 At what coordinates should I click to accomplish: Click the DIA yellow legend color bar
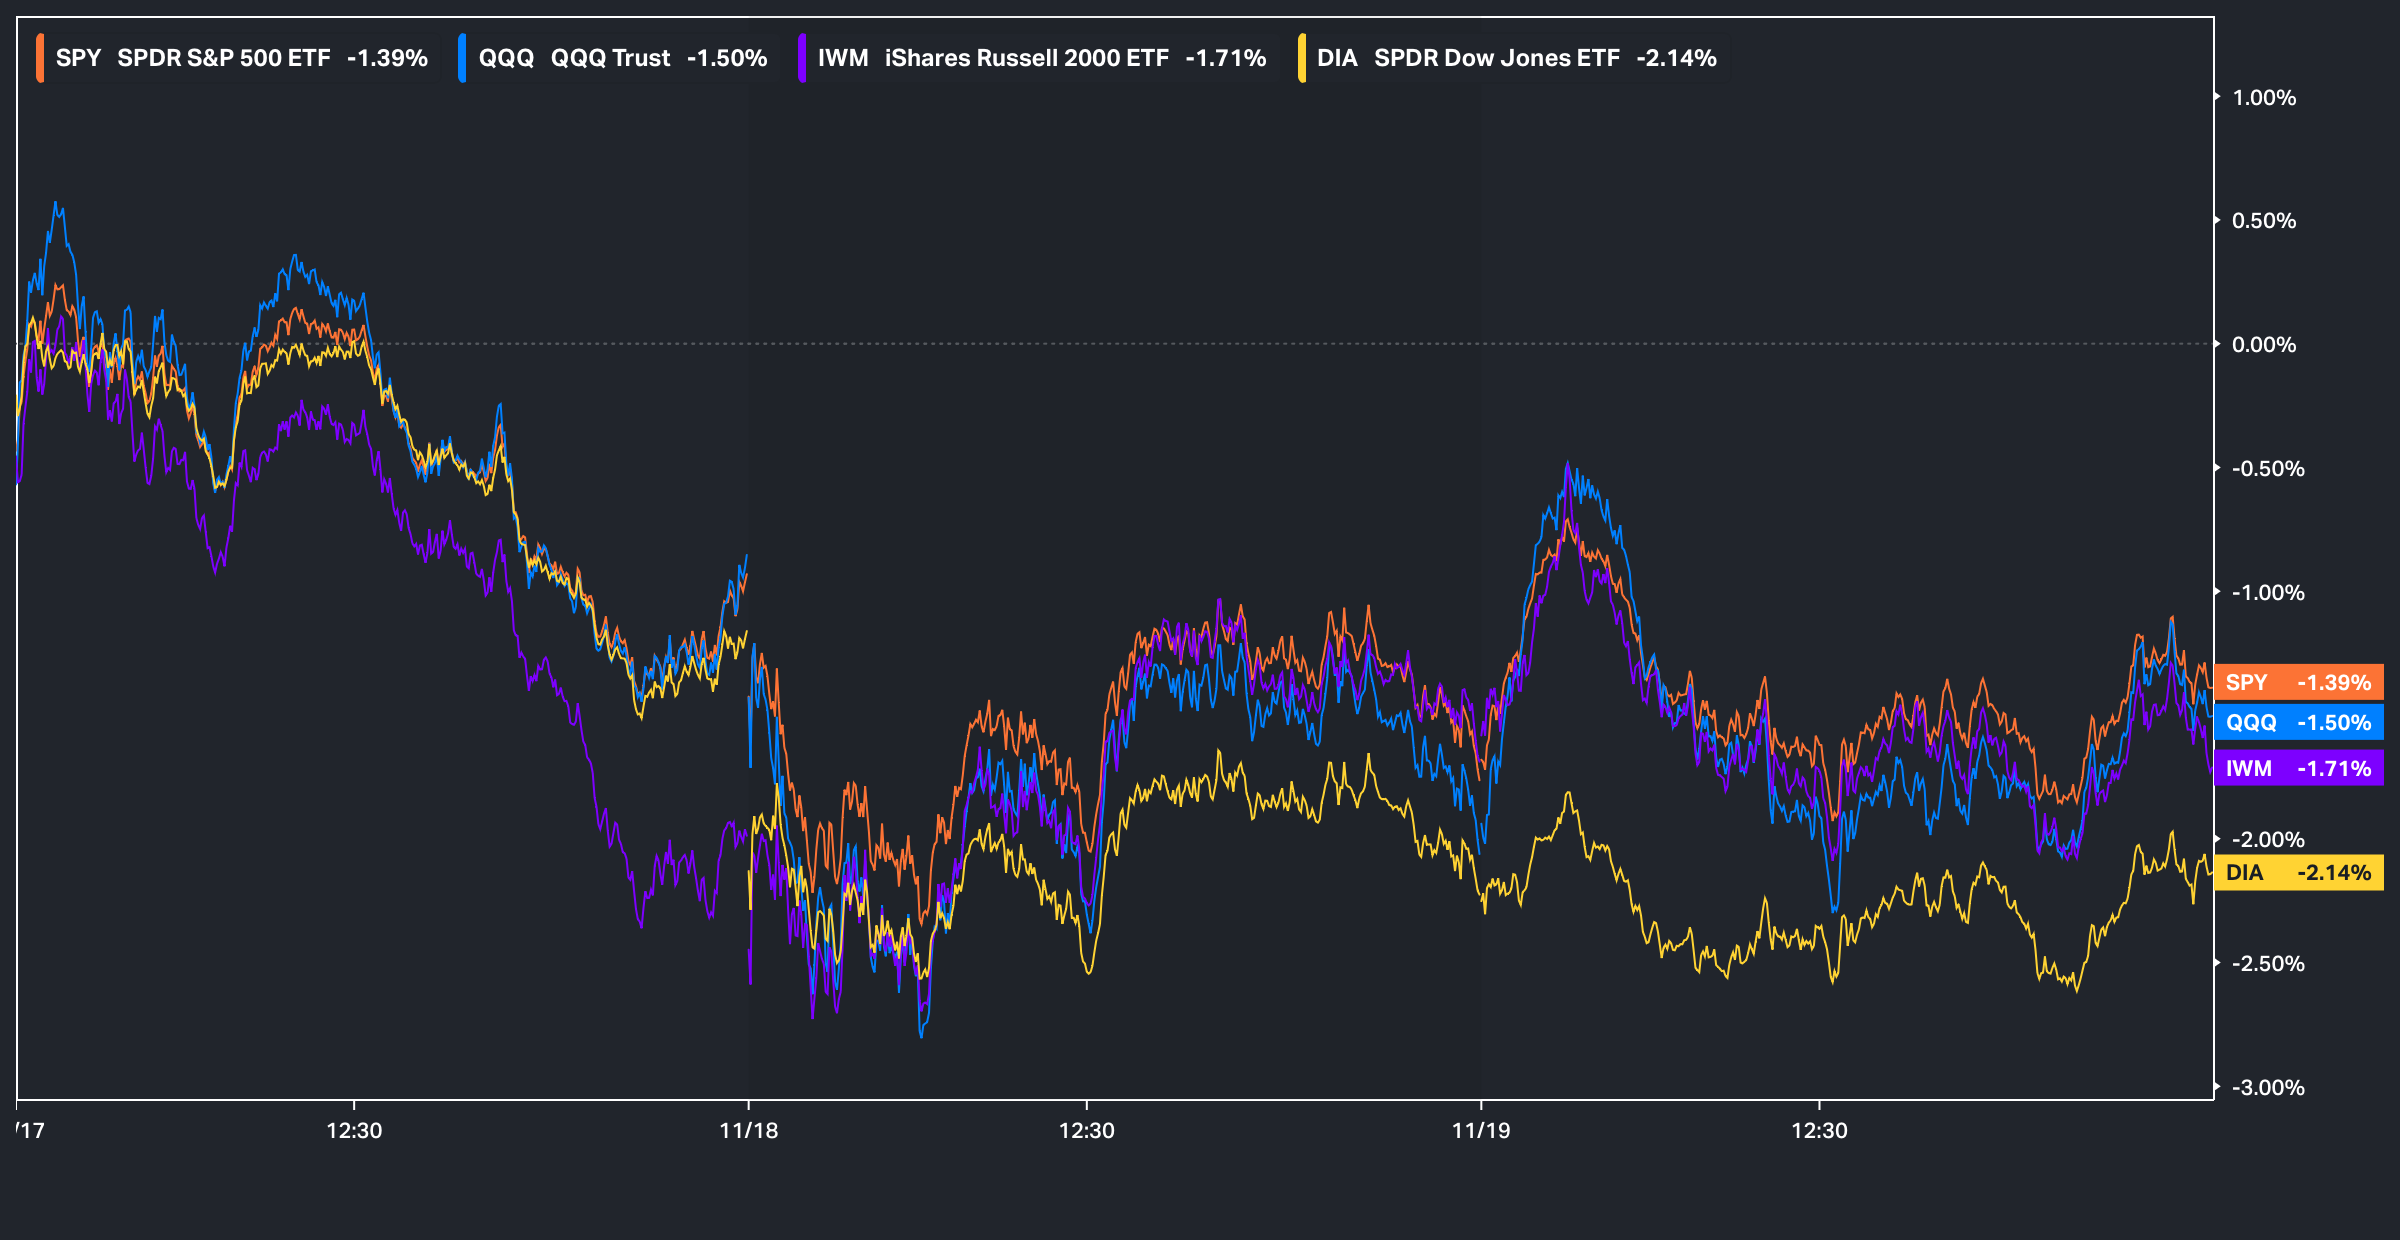(1301, 58)
